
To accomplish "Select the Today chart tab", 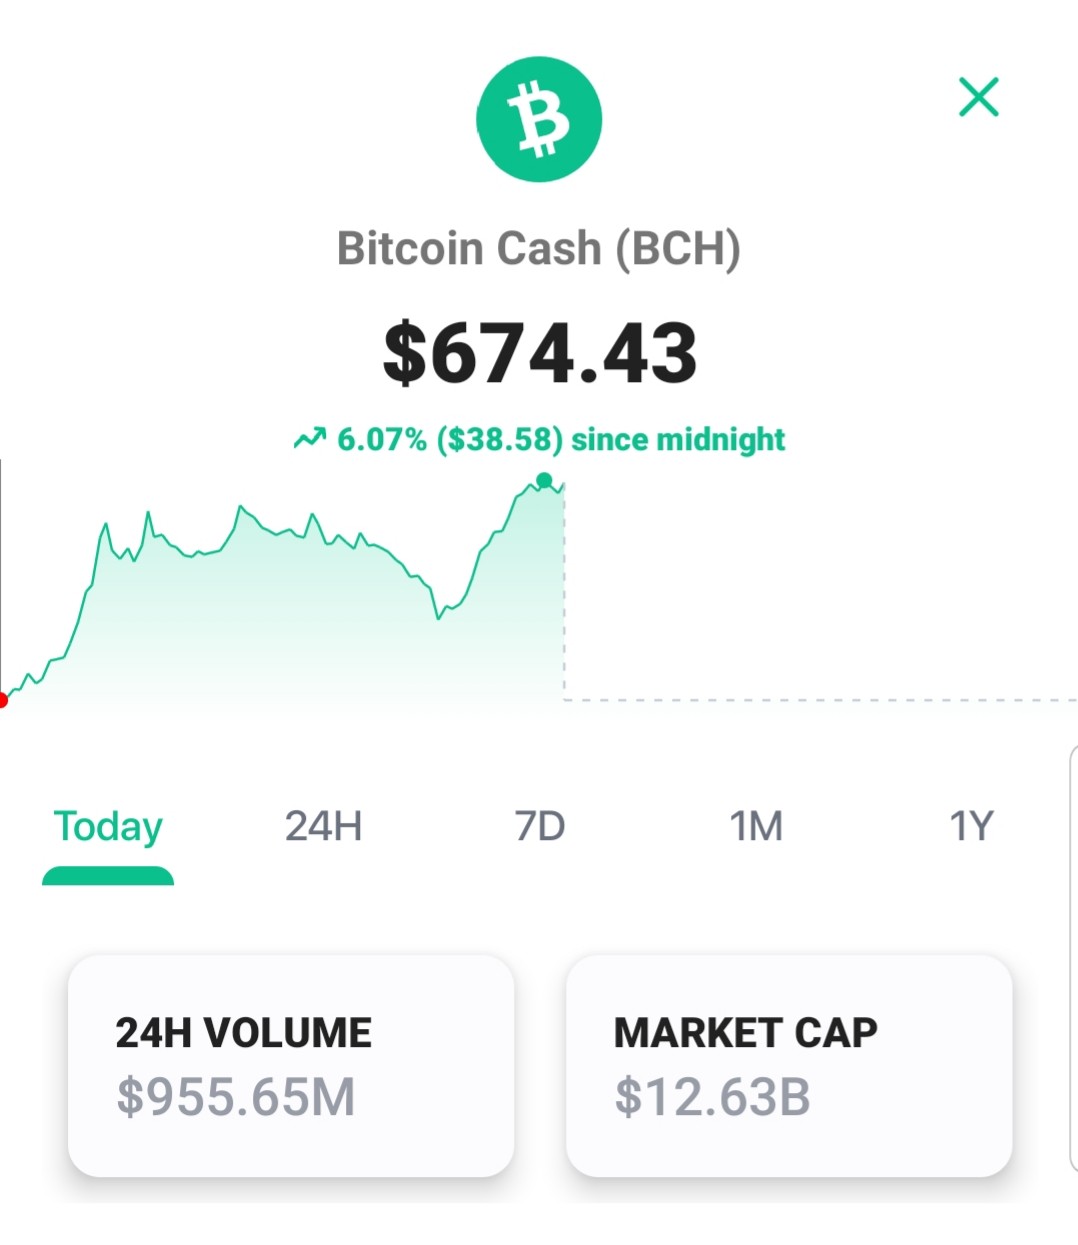I will [108, 826].
